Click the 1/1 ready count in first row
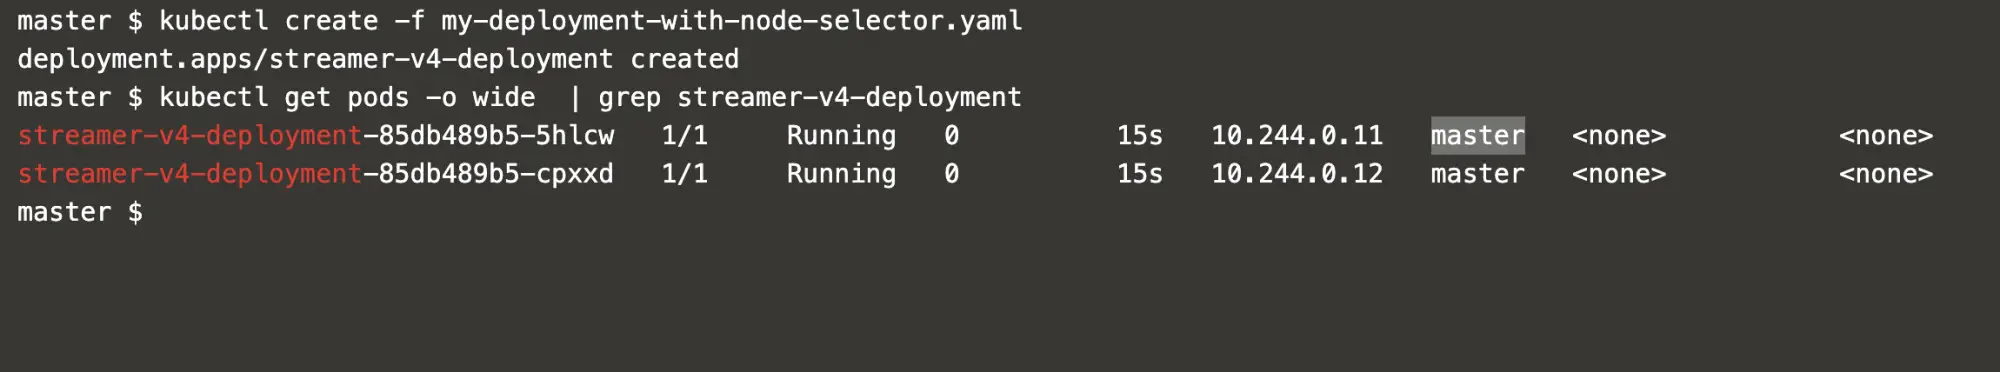This screenshot has height=372, width=2000. [x=684, y=135]
